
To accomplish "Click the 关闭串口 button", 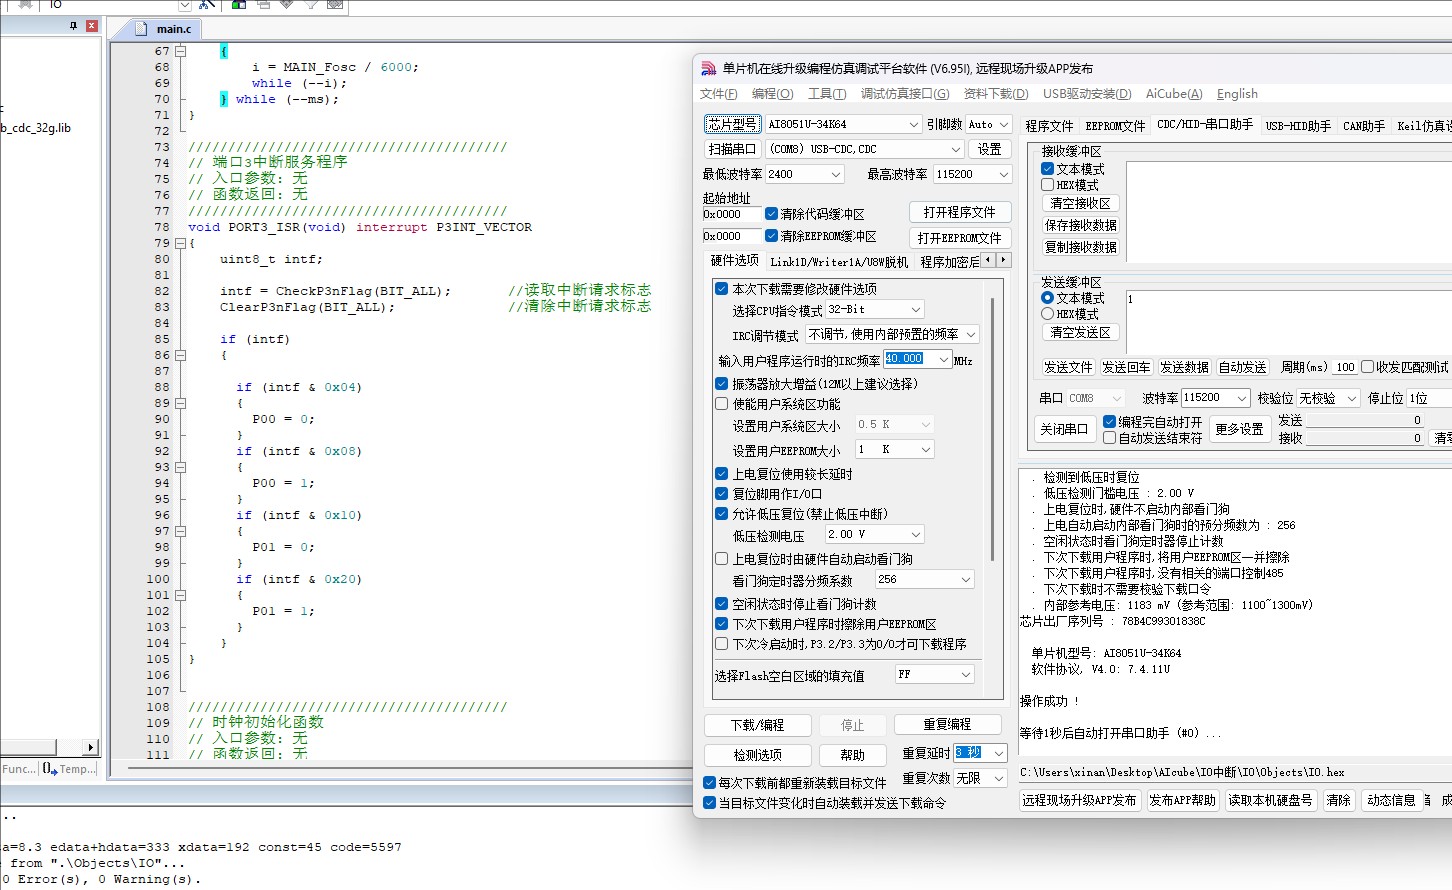I will [1063, 429].
